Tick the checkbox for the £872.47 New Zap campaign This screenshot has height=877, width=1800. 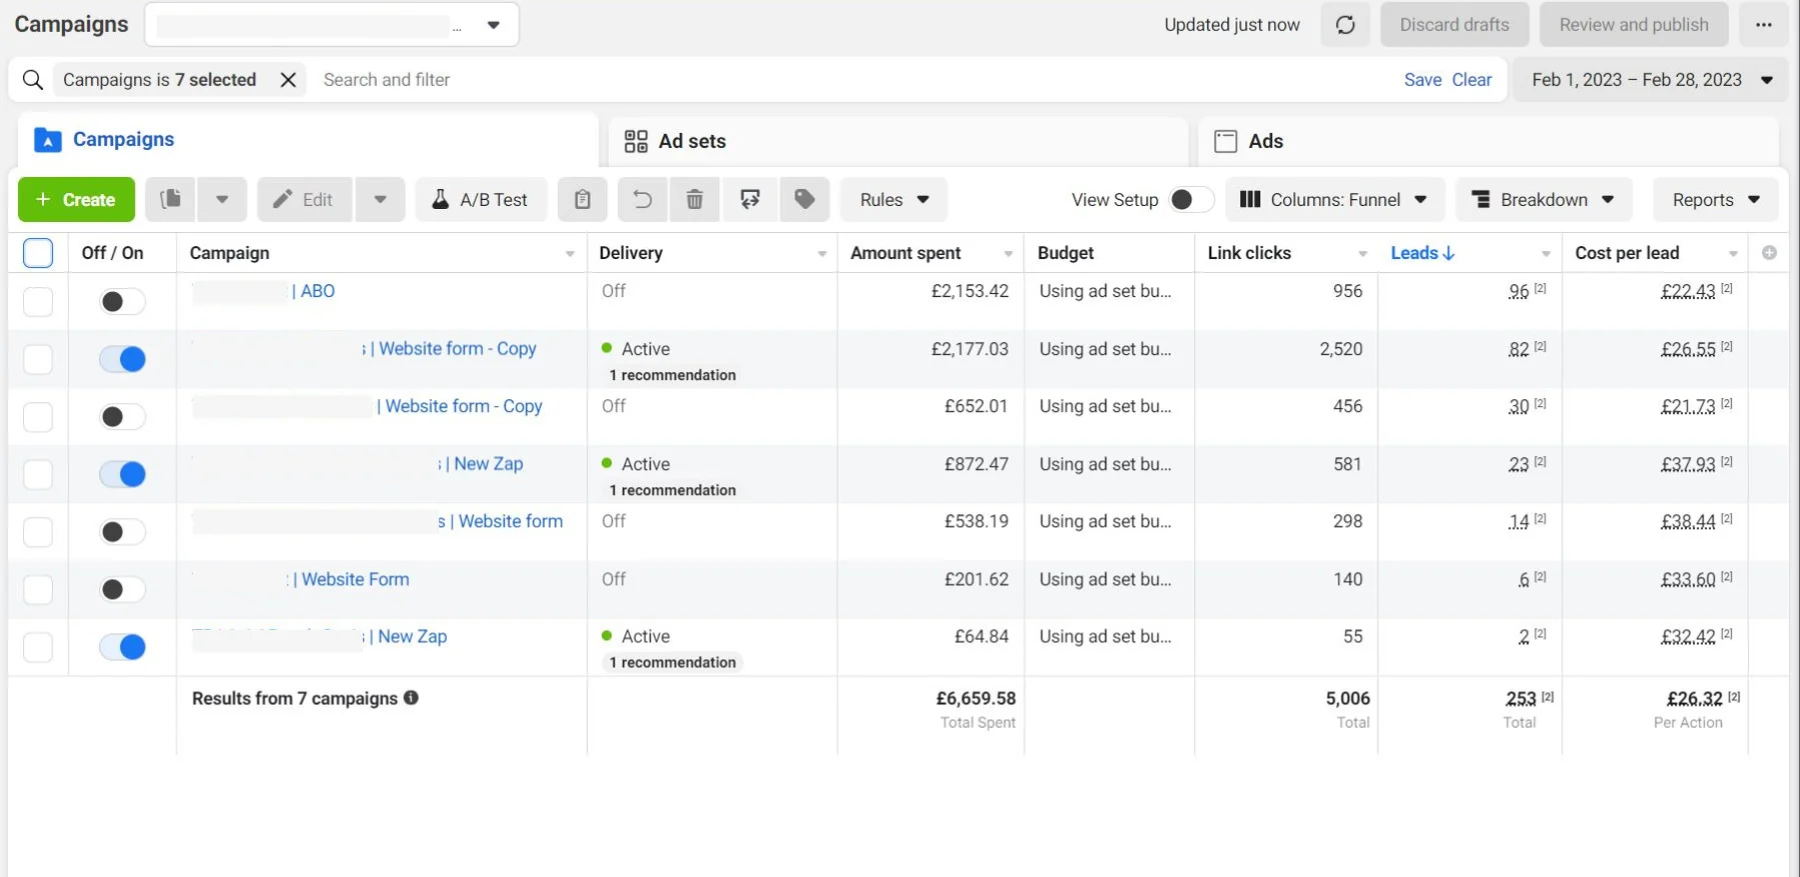coord(38,474)
